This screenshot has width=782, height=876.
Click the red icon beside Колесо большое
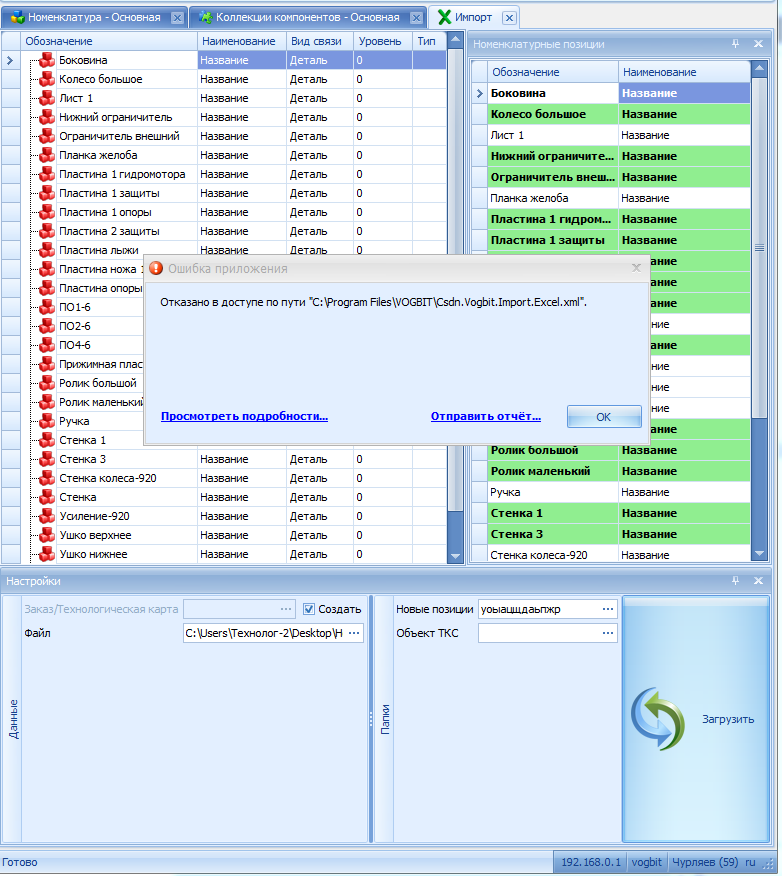point(47,79)
